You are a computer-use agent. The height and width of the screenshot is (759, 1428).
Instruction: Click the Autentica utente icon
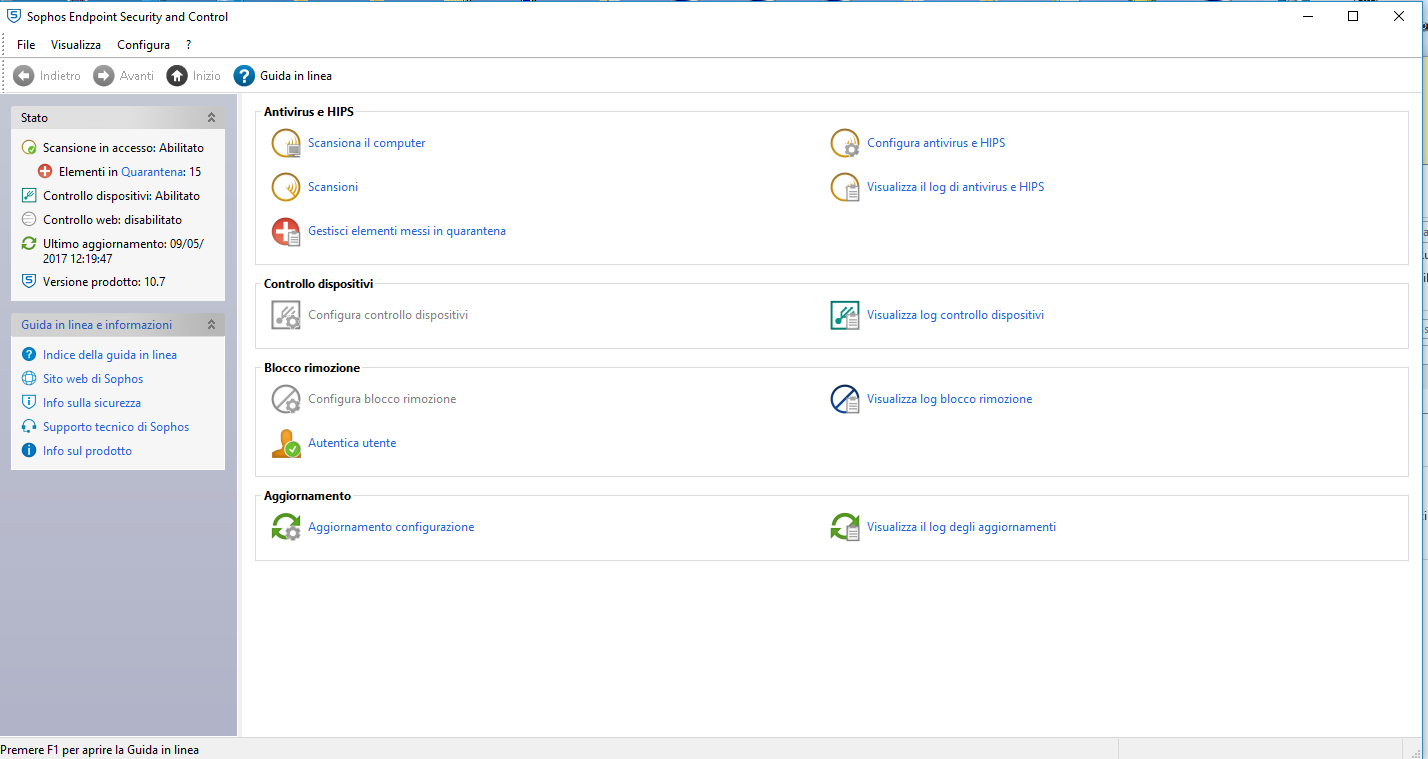pyautogui.click(x=286, y=443)
